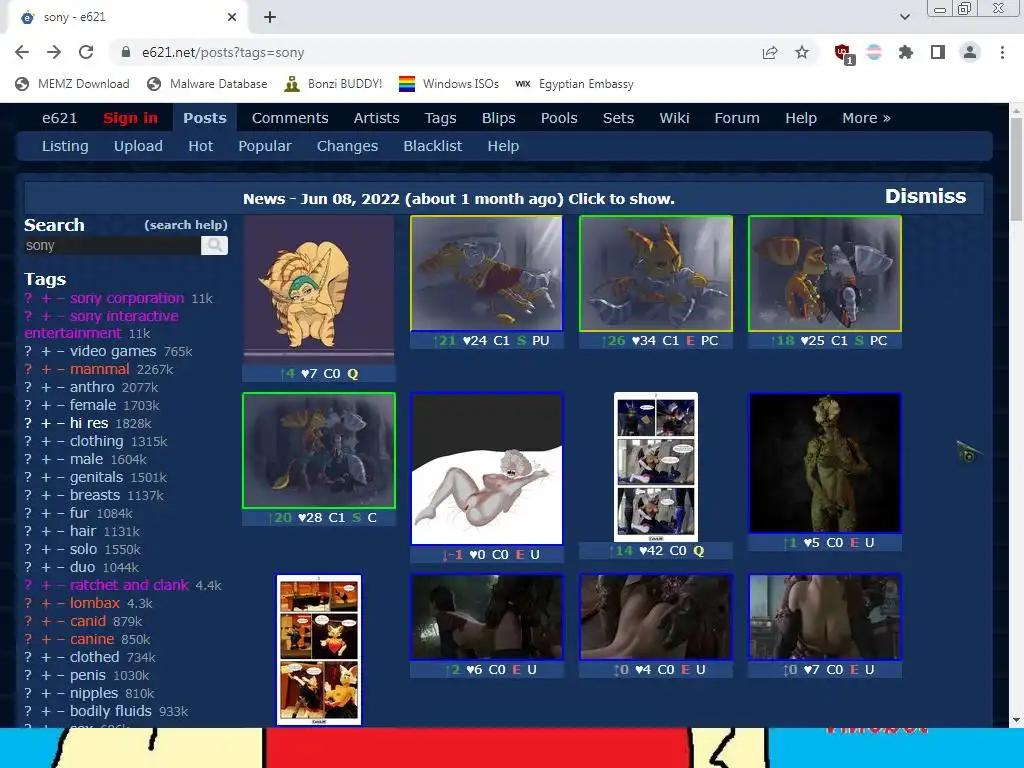Show the Jun 08, 2022 news item
1024x768 pixels.
(x=458, y=199)
